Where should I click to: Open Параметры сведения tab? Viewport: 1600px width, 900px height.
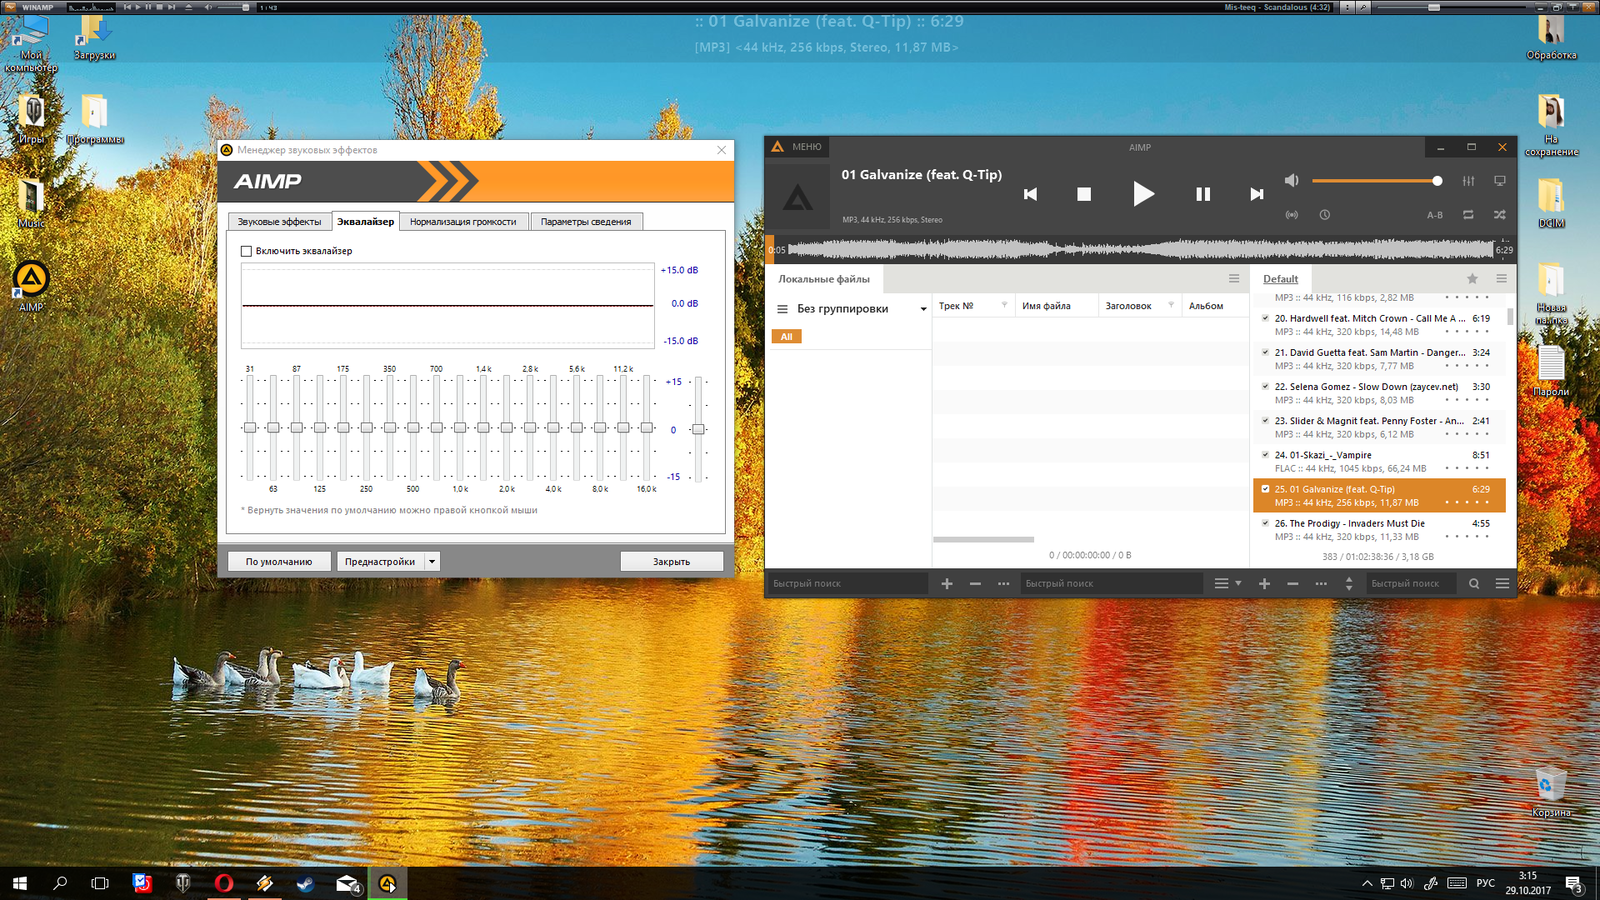pyautogui.click(x=586, y=222)
